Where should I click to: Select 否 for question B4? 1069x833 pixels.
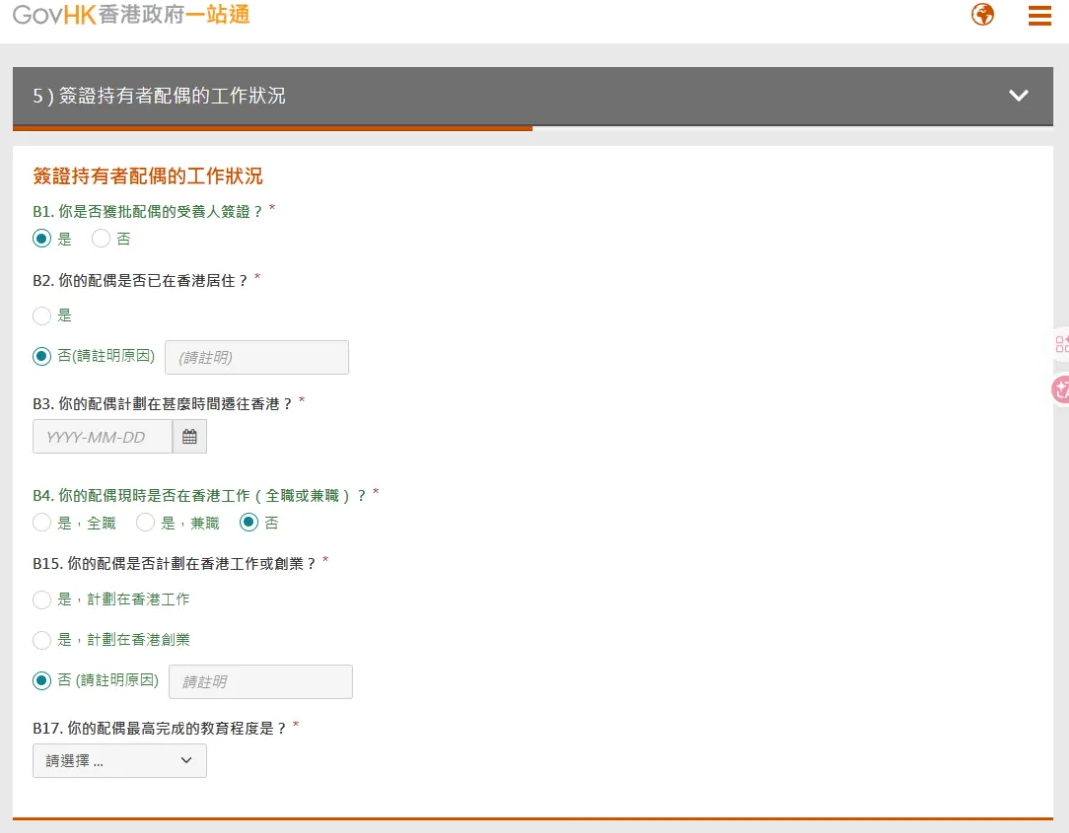pyautogui.click(x=248, y=522)
